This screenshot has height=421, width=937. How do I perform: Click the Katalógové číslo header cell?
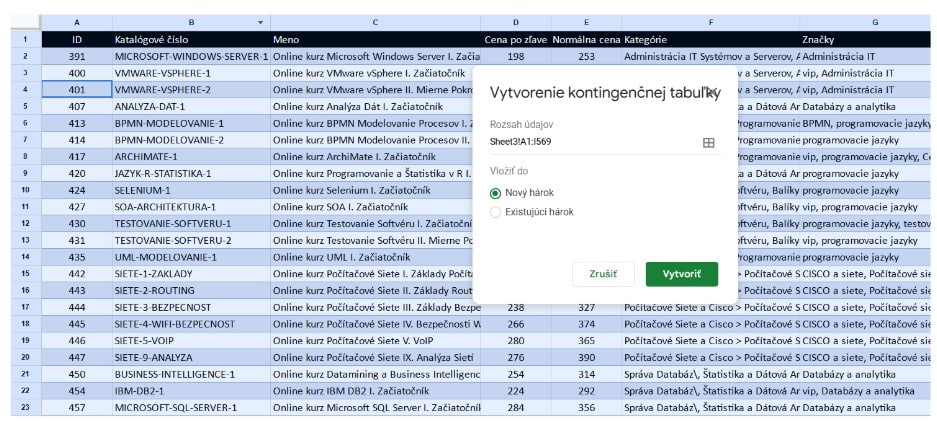191,39
